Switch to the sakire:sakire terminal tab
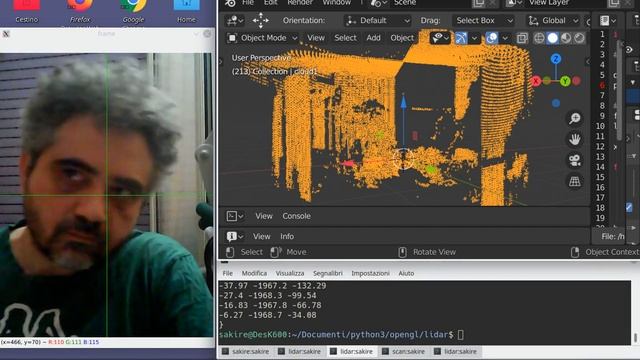This screenshot has width=640, height=360. tap(246, 351)
